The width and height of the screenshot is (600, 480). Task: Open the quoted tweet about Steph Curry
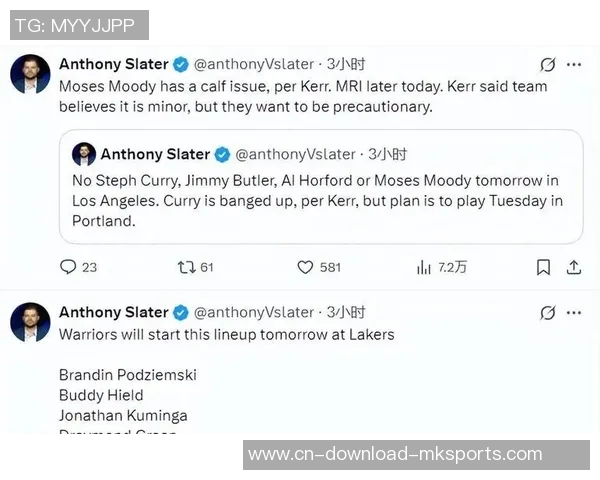(320, 200)
